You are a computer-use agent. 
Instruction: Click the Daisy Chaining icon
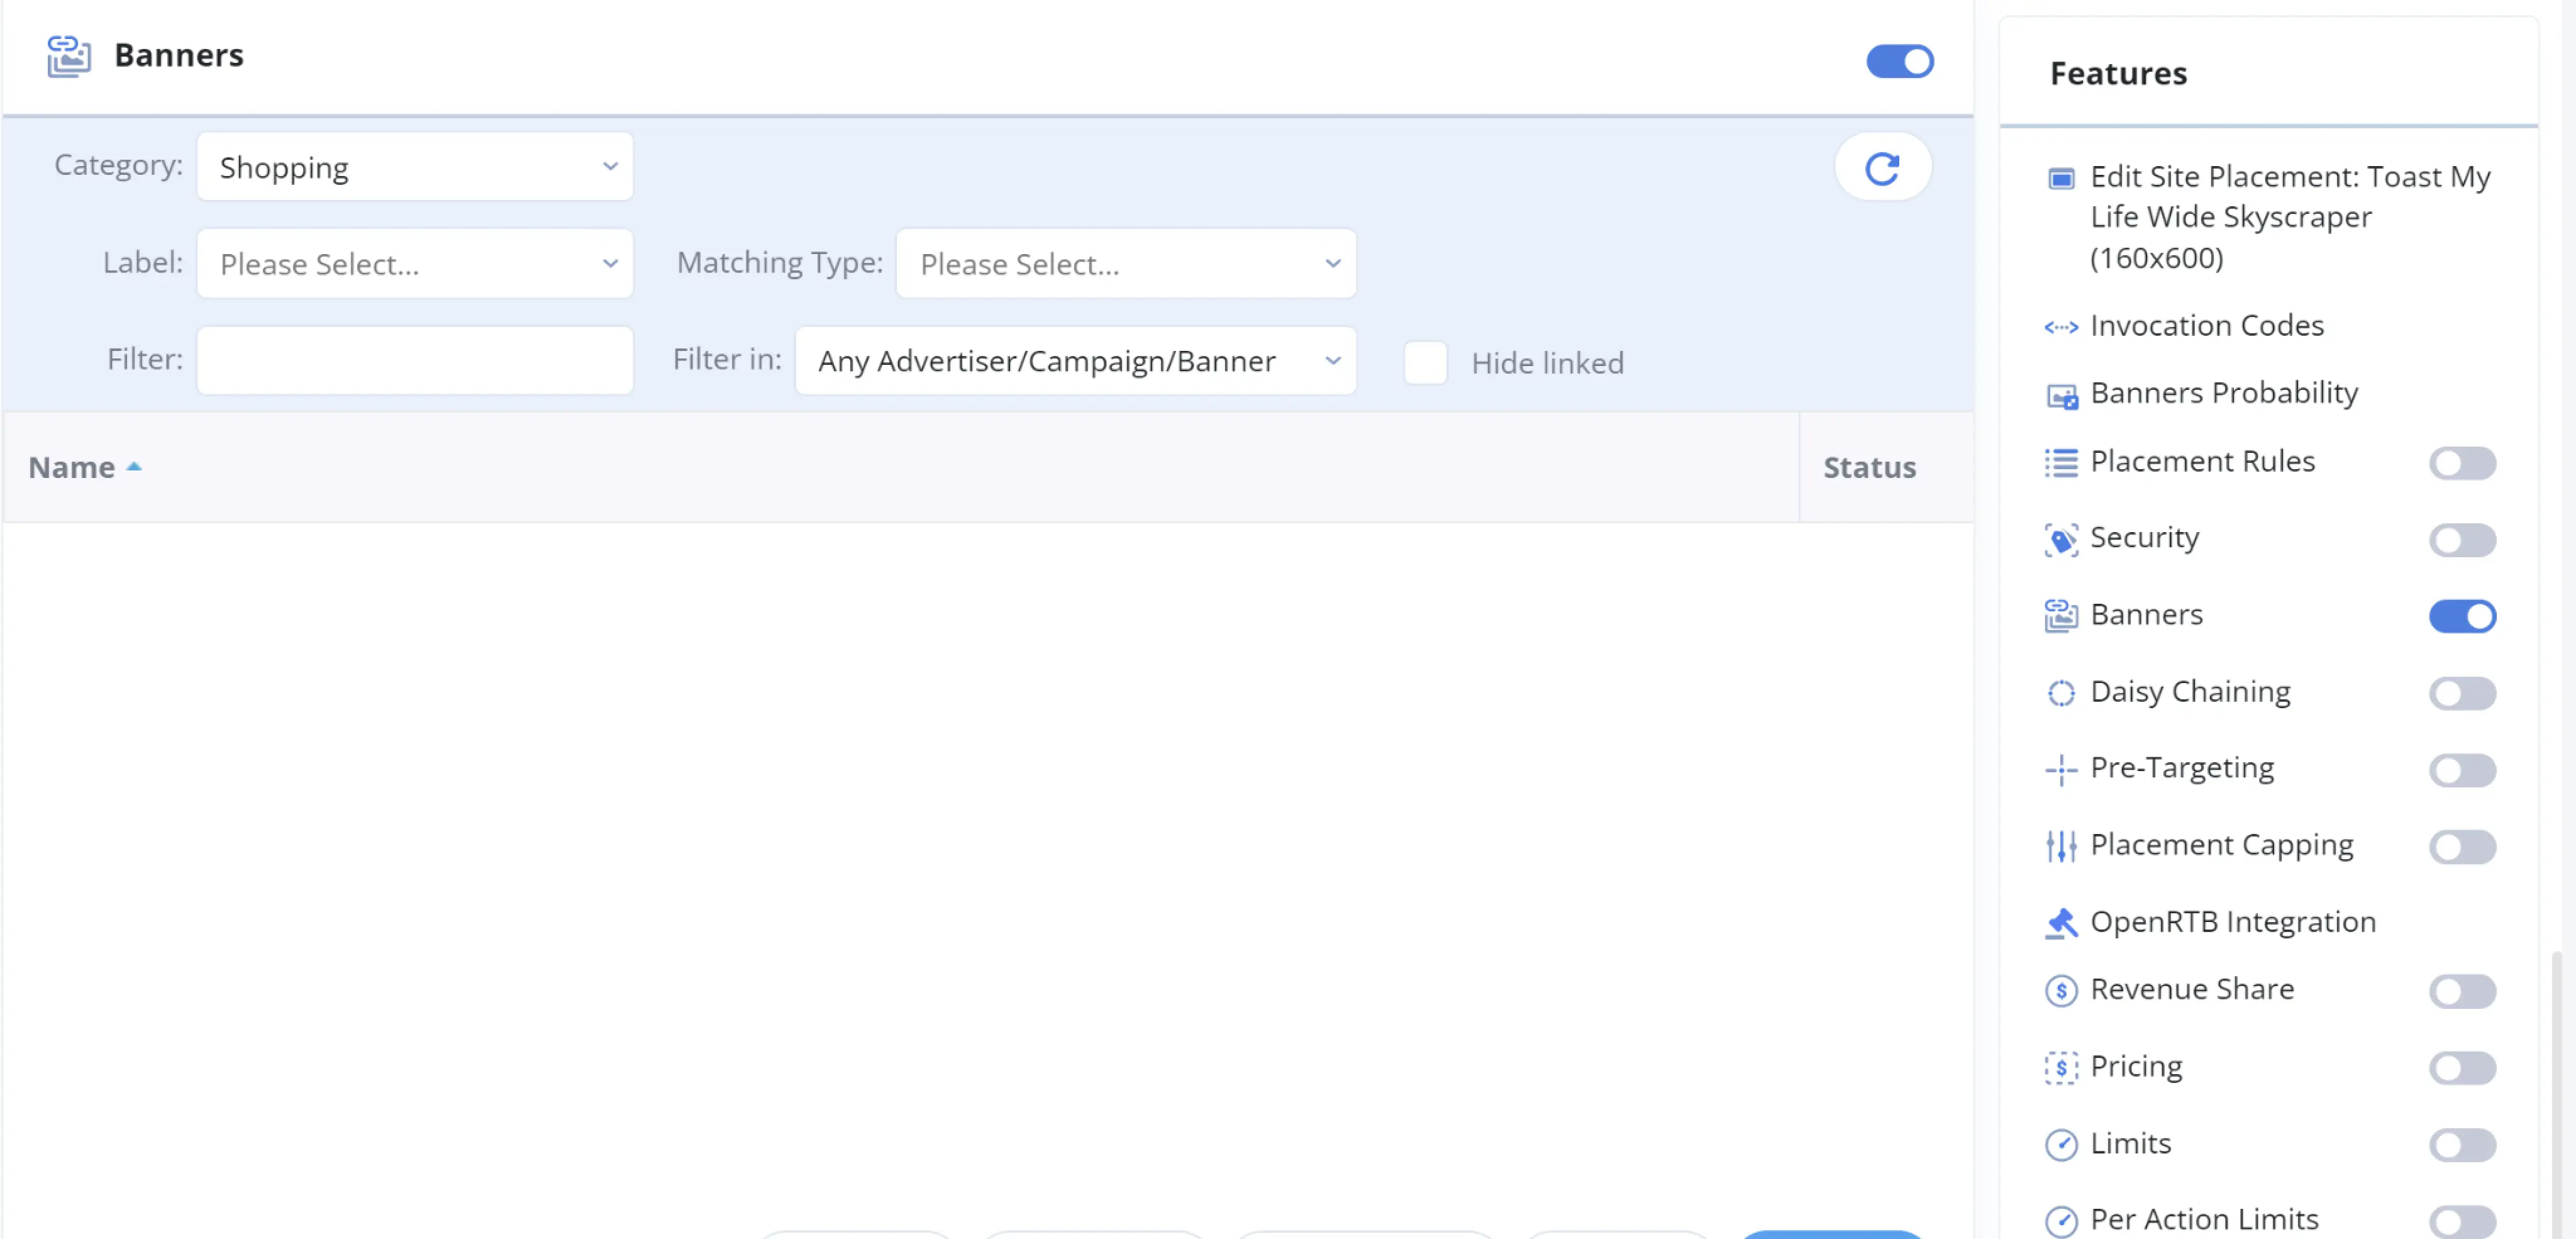pyautogui.click(x=2061, y=693)
